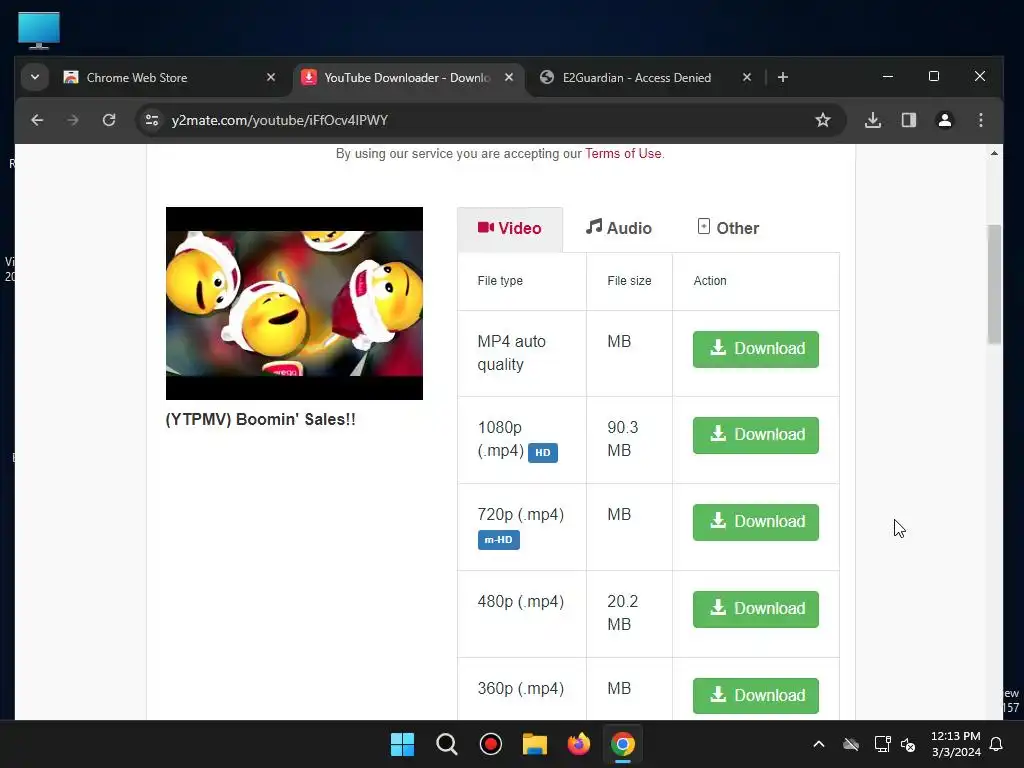
Task: Open Chrome downloads icon
Action: pos(873,120)
